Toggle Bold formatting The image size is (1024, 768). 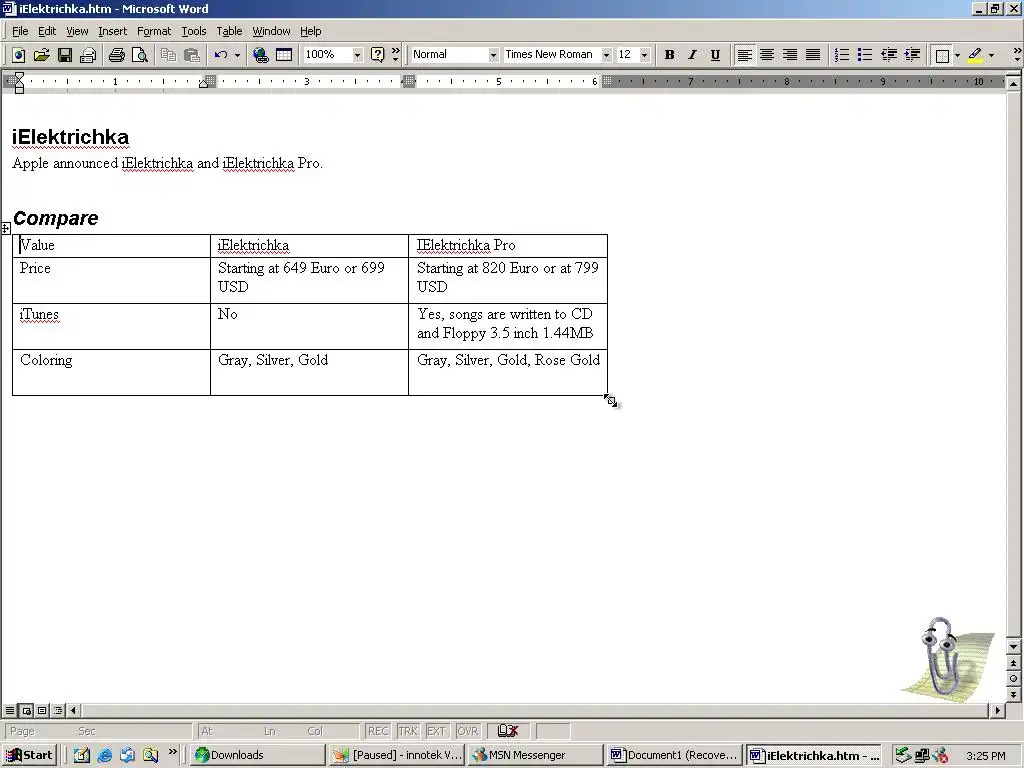(669, 55)
